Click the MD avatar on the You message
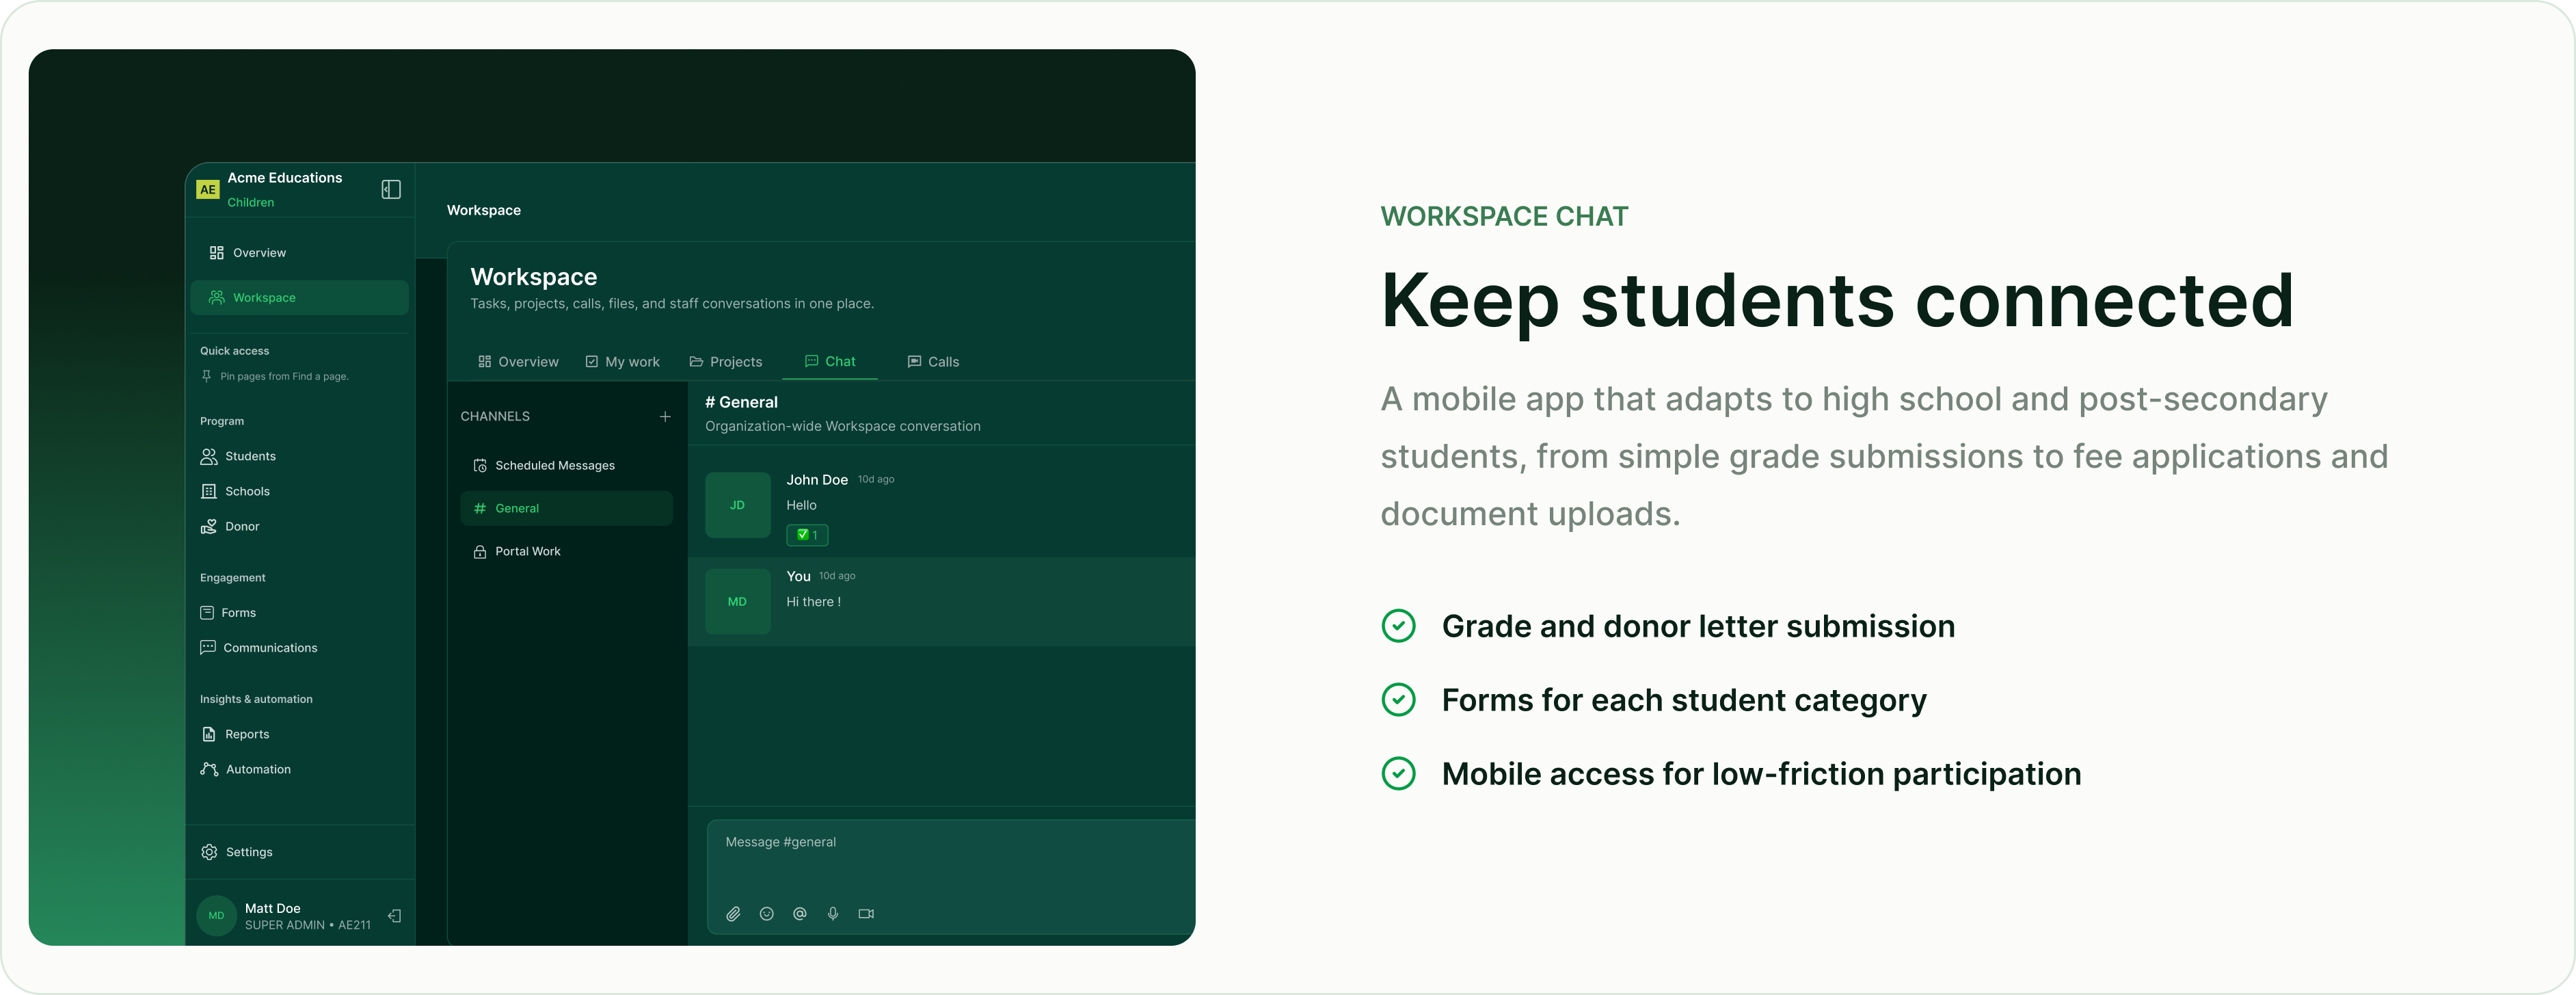 tap(737, 602)
